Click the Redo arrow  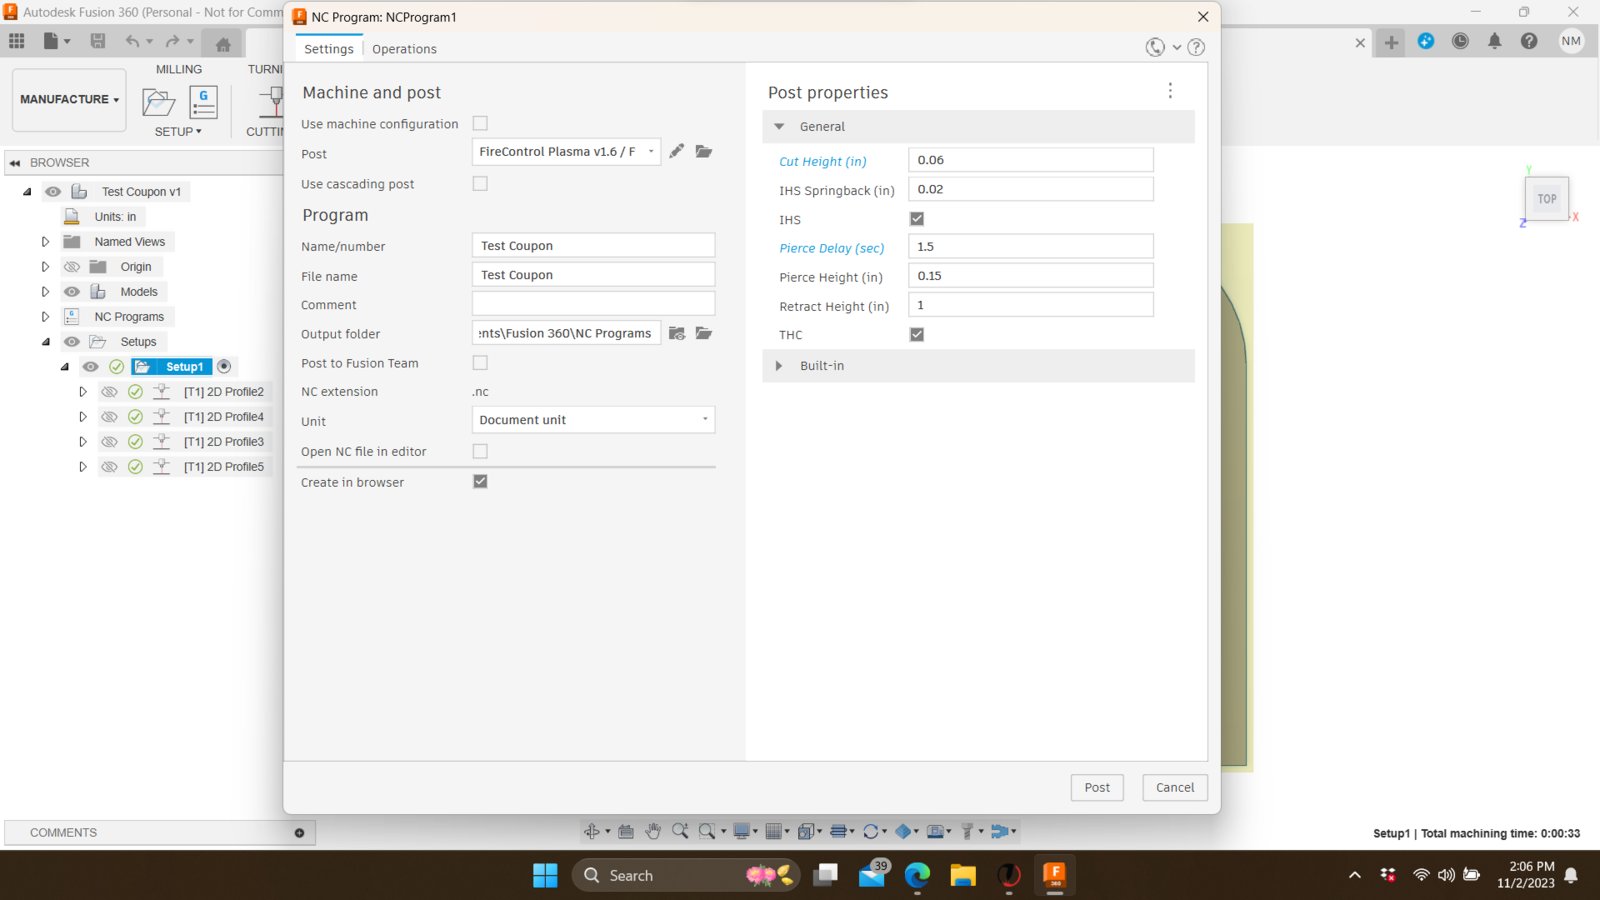[172, 41]
